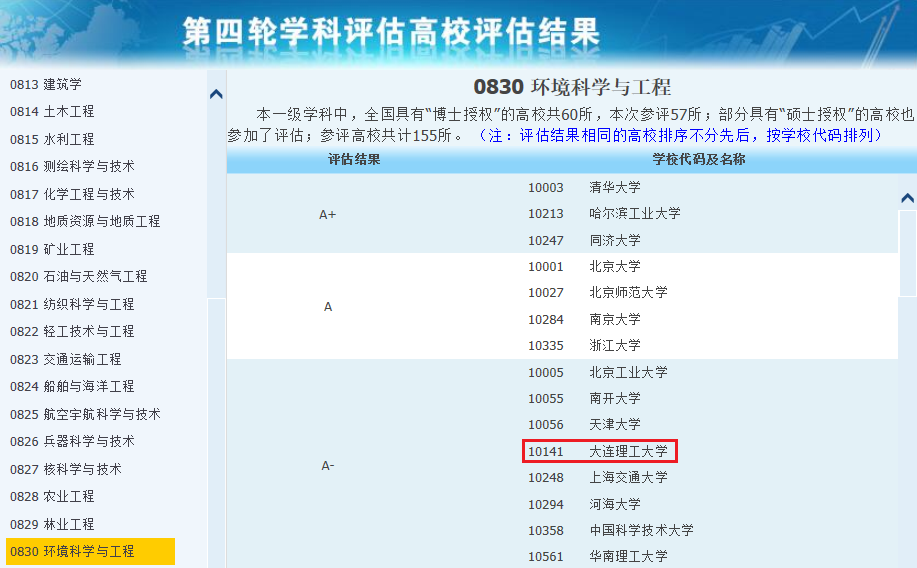The width and height of the screenshot is (917, 568).
Task: Click 浙江大学 entry
Action: pyautogui.click(x=615, y=345)
